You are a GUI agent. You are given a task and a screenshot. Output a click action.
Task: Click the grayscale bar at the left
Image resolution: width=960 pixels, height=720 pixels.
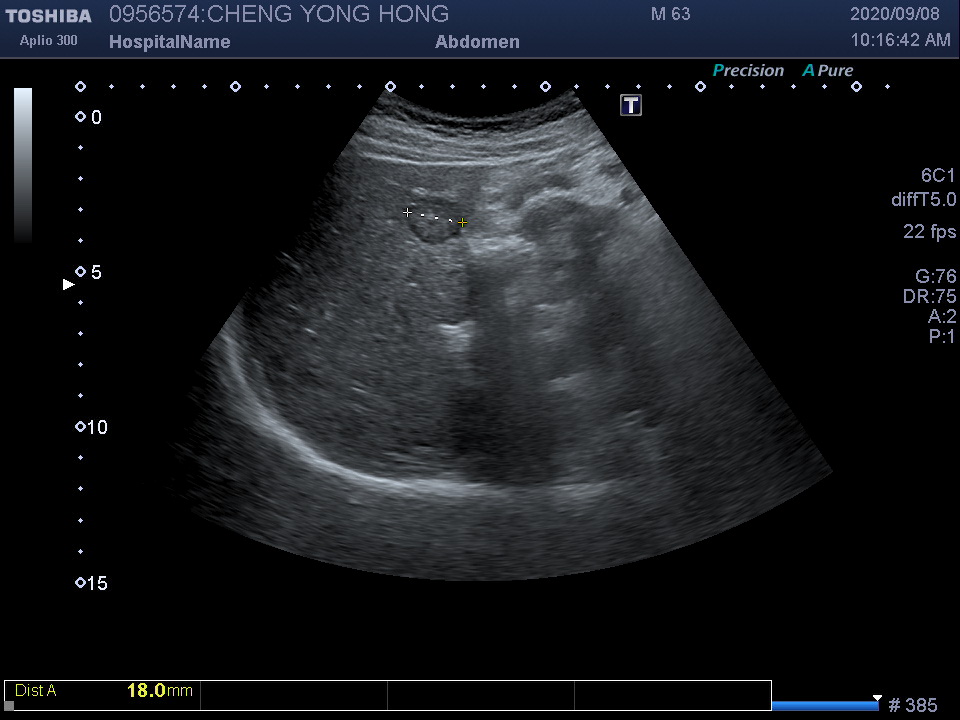point(23,165)
